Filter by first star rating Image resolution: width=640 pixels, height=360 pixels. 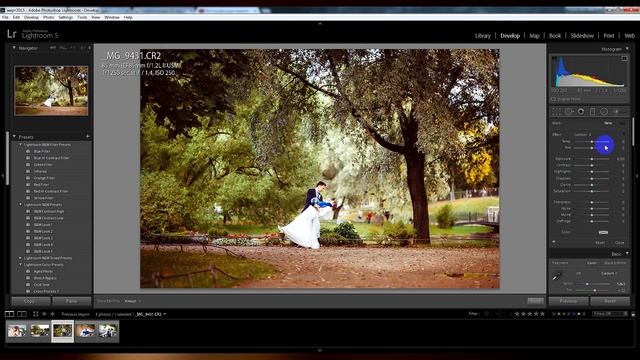[x=517, y=314]
